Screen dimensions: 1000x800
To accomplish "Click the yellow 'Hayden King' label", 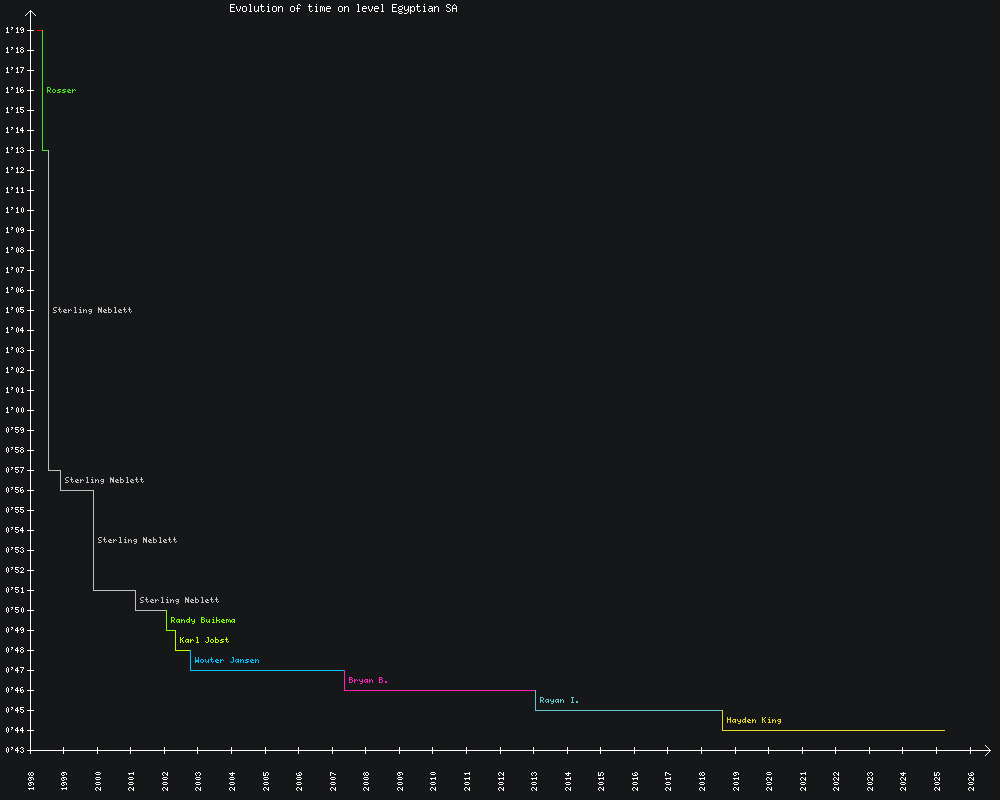I will (x=754, y=721).
